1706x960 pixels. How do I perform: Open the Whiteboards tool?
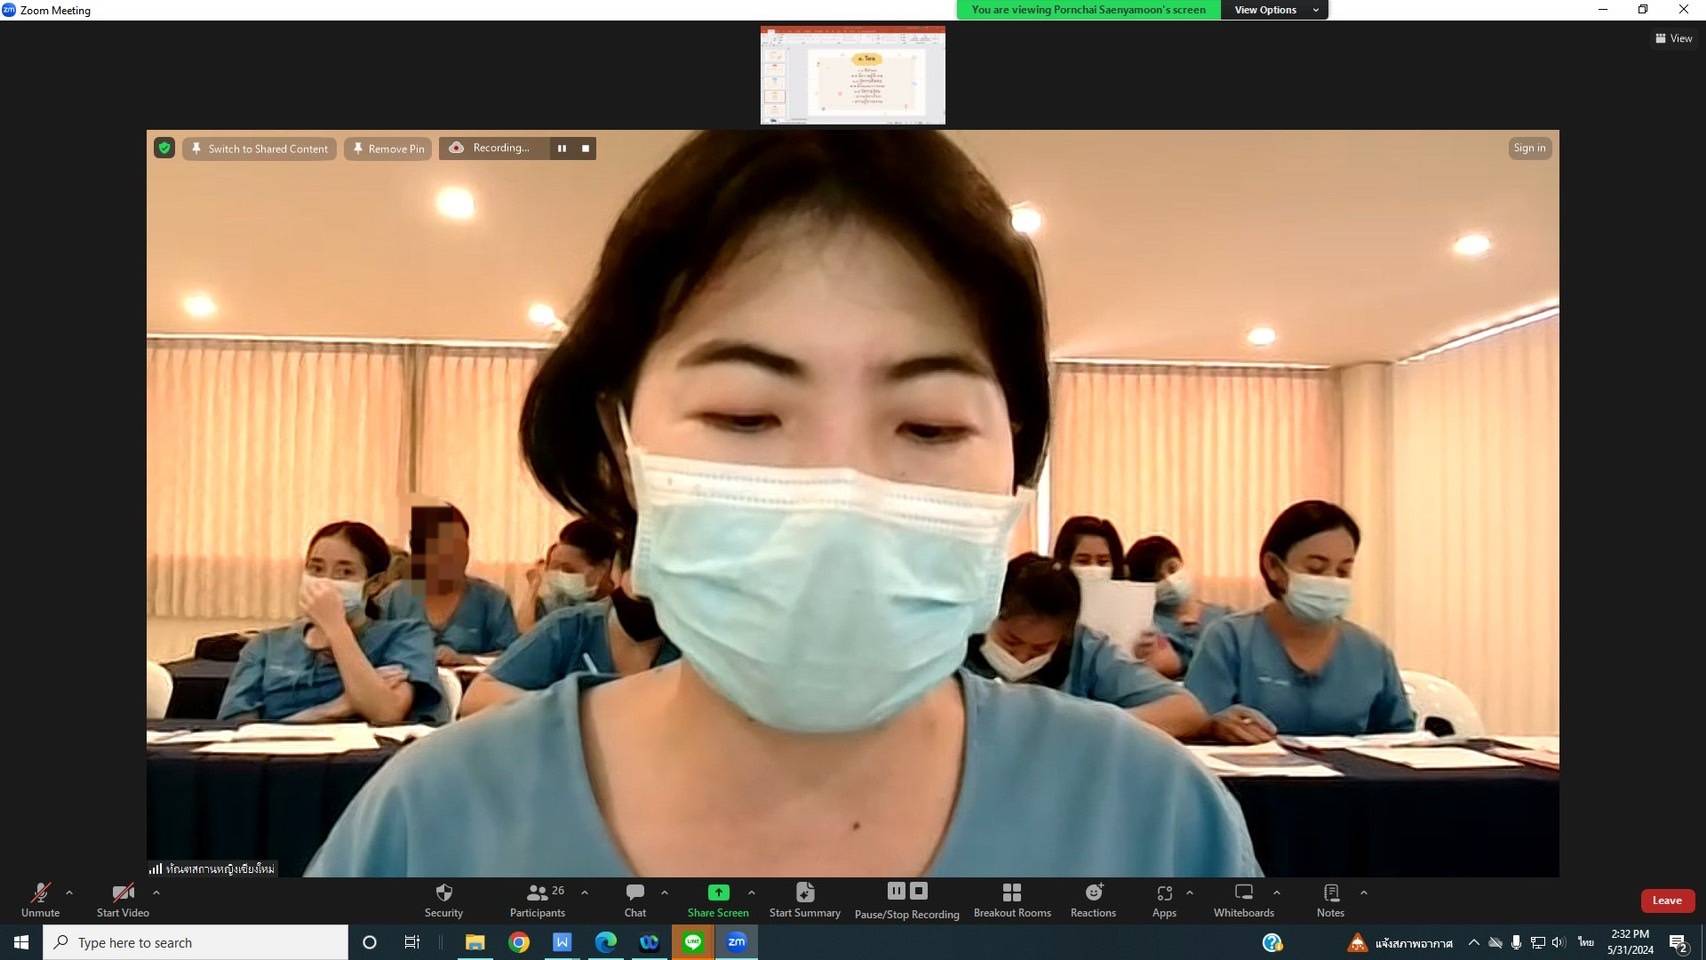[1244, 893]
